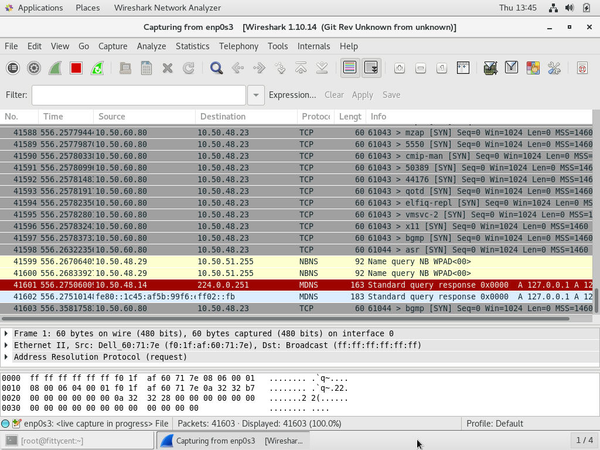
Task: Zoom in the packet text icon
Action: click(x=399, y=68)
